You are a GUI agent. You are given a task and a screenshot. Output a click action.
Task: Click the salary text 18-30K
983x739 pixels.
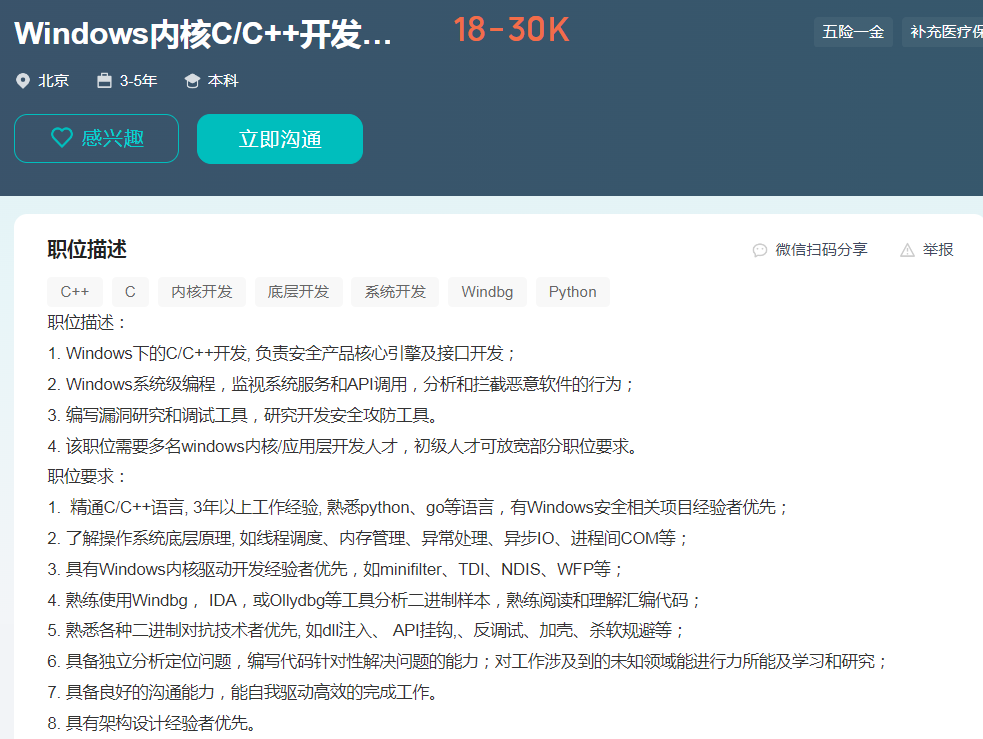coord(511,30)
